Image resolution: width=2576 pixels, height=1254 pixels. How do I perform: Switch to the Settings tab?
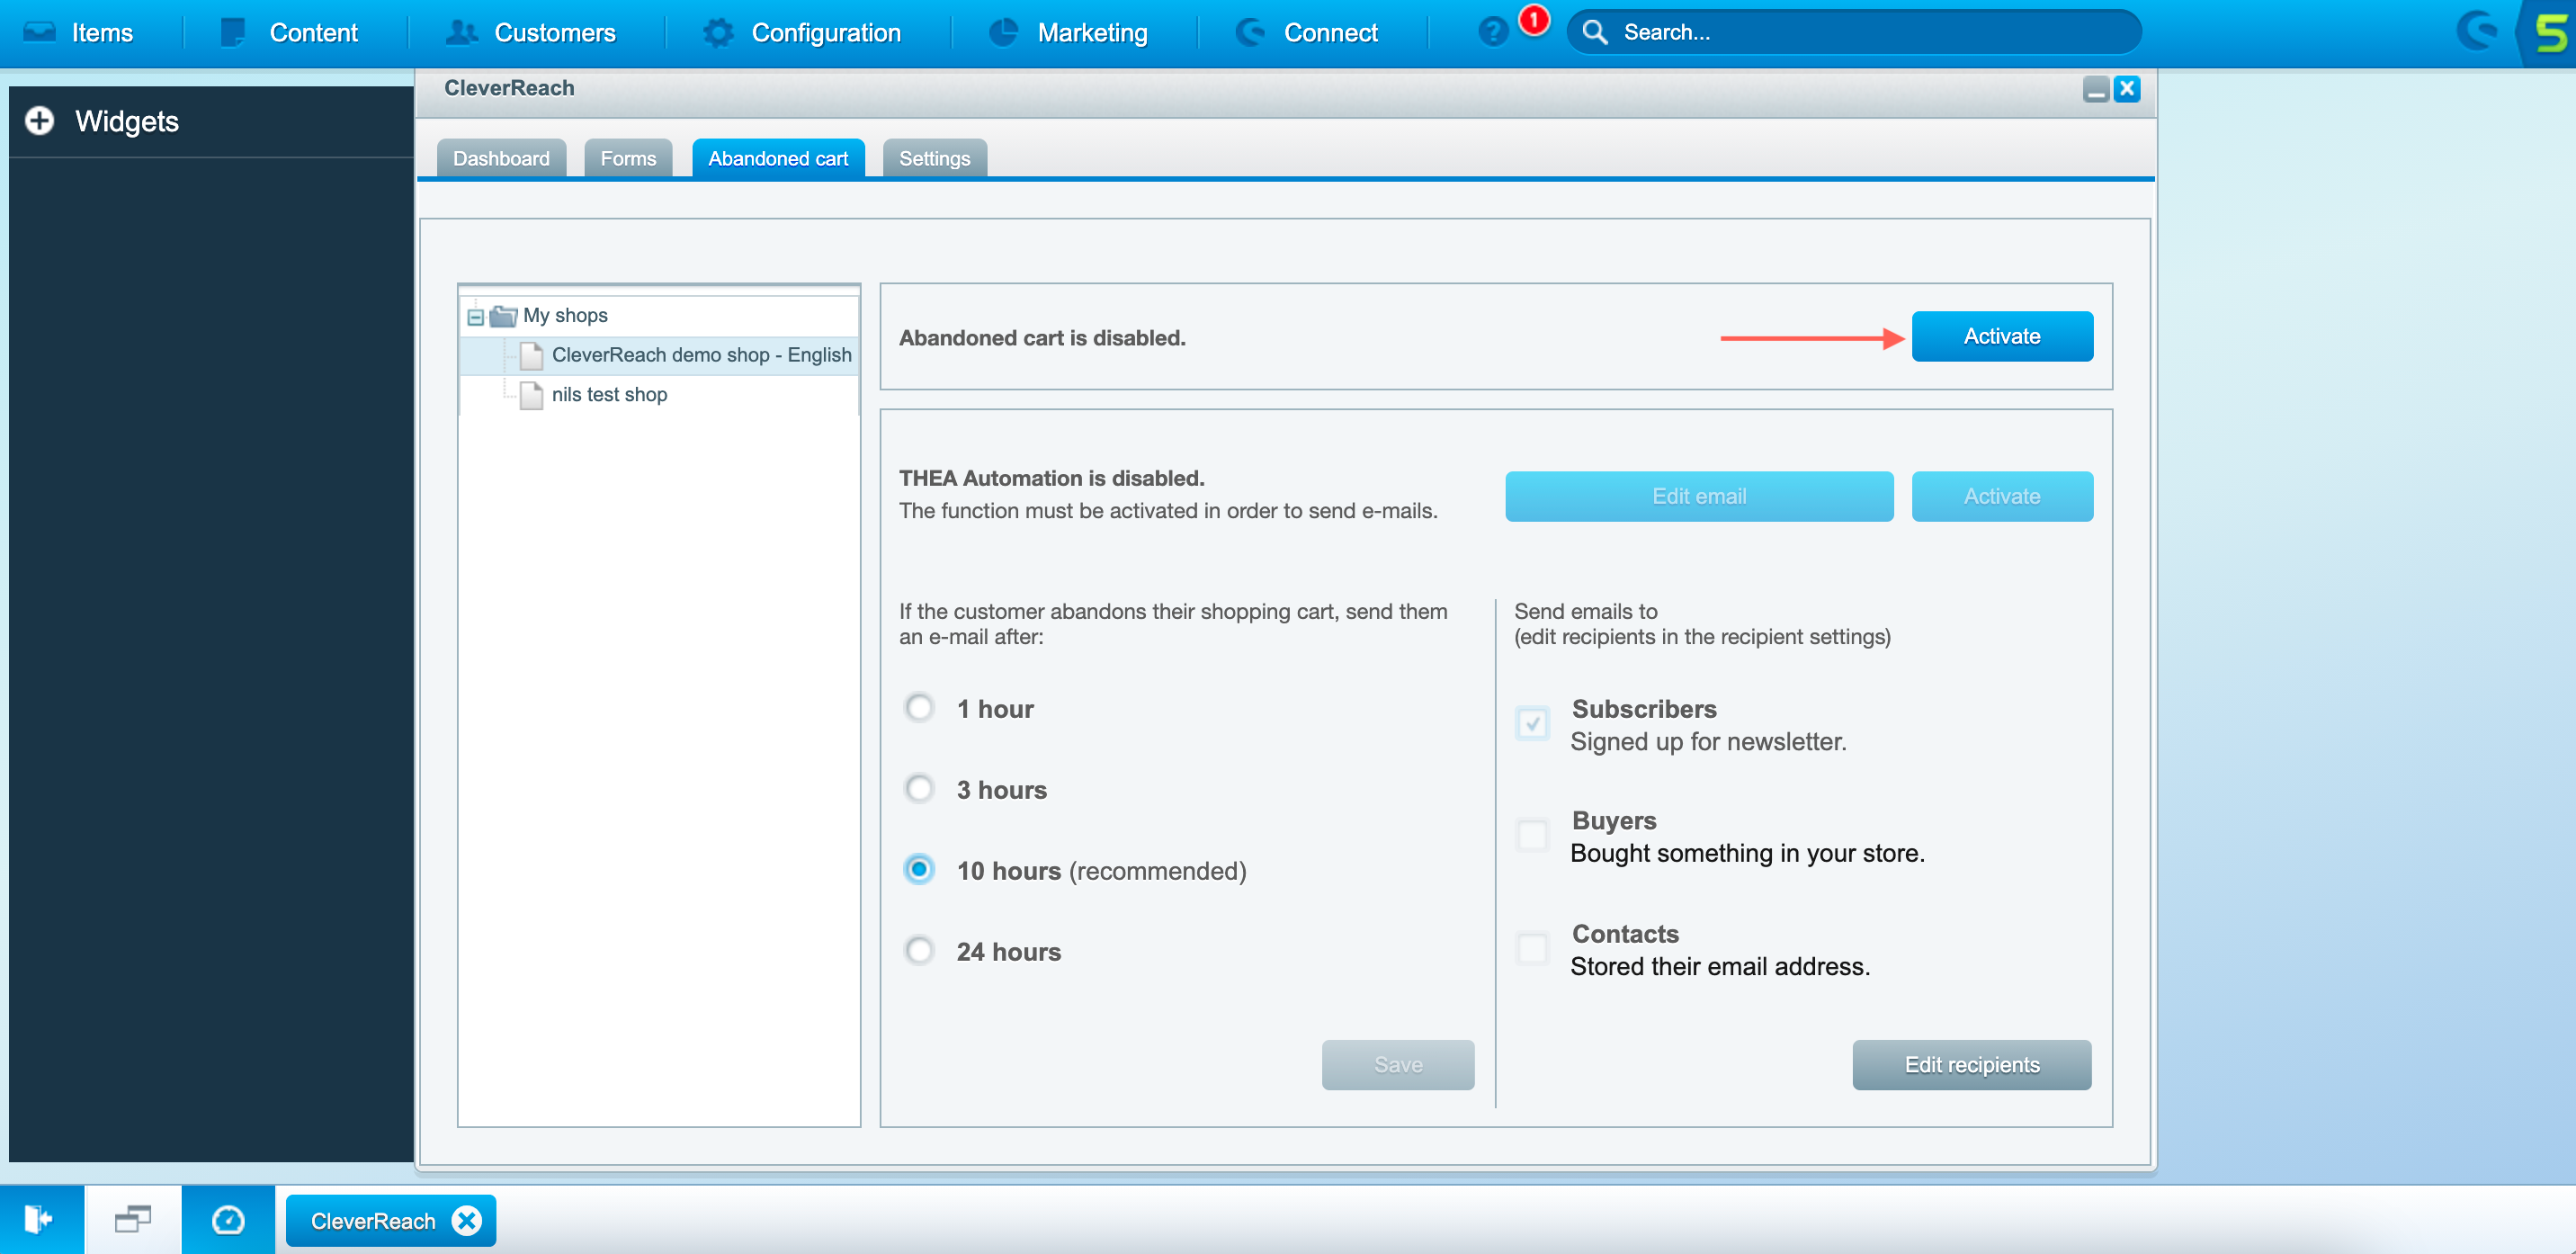pyautogui.click(x=934, y=159)
